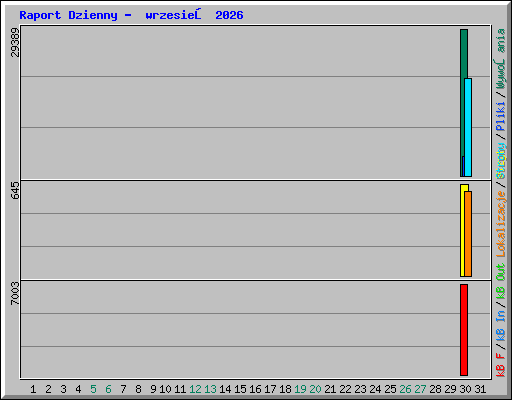Click green weekend day 27 label
The width and height of the screenshot is (512, 400).
pyautogui.click(x=420, y=389)
